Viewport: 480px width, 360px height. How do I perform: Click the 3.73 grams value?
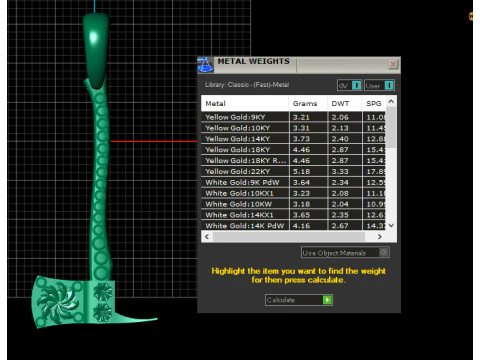[301, 139]
